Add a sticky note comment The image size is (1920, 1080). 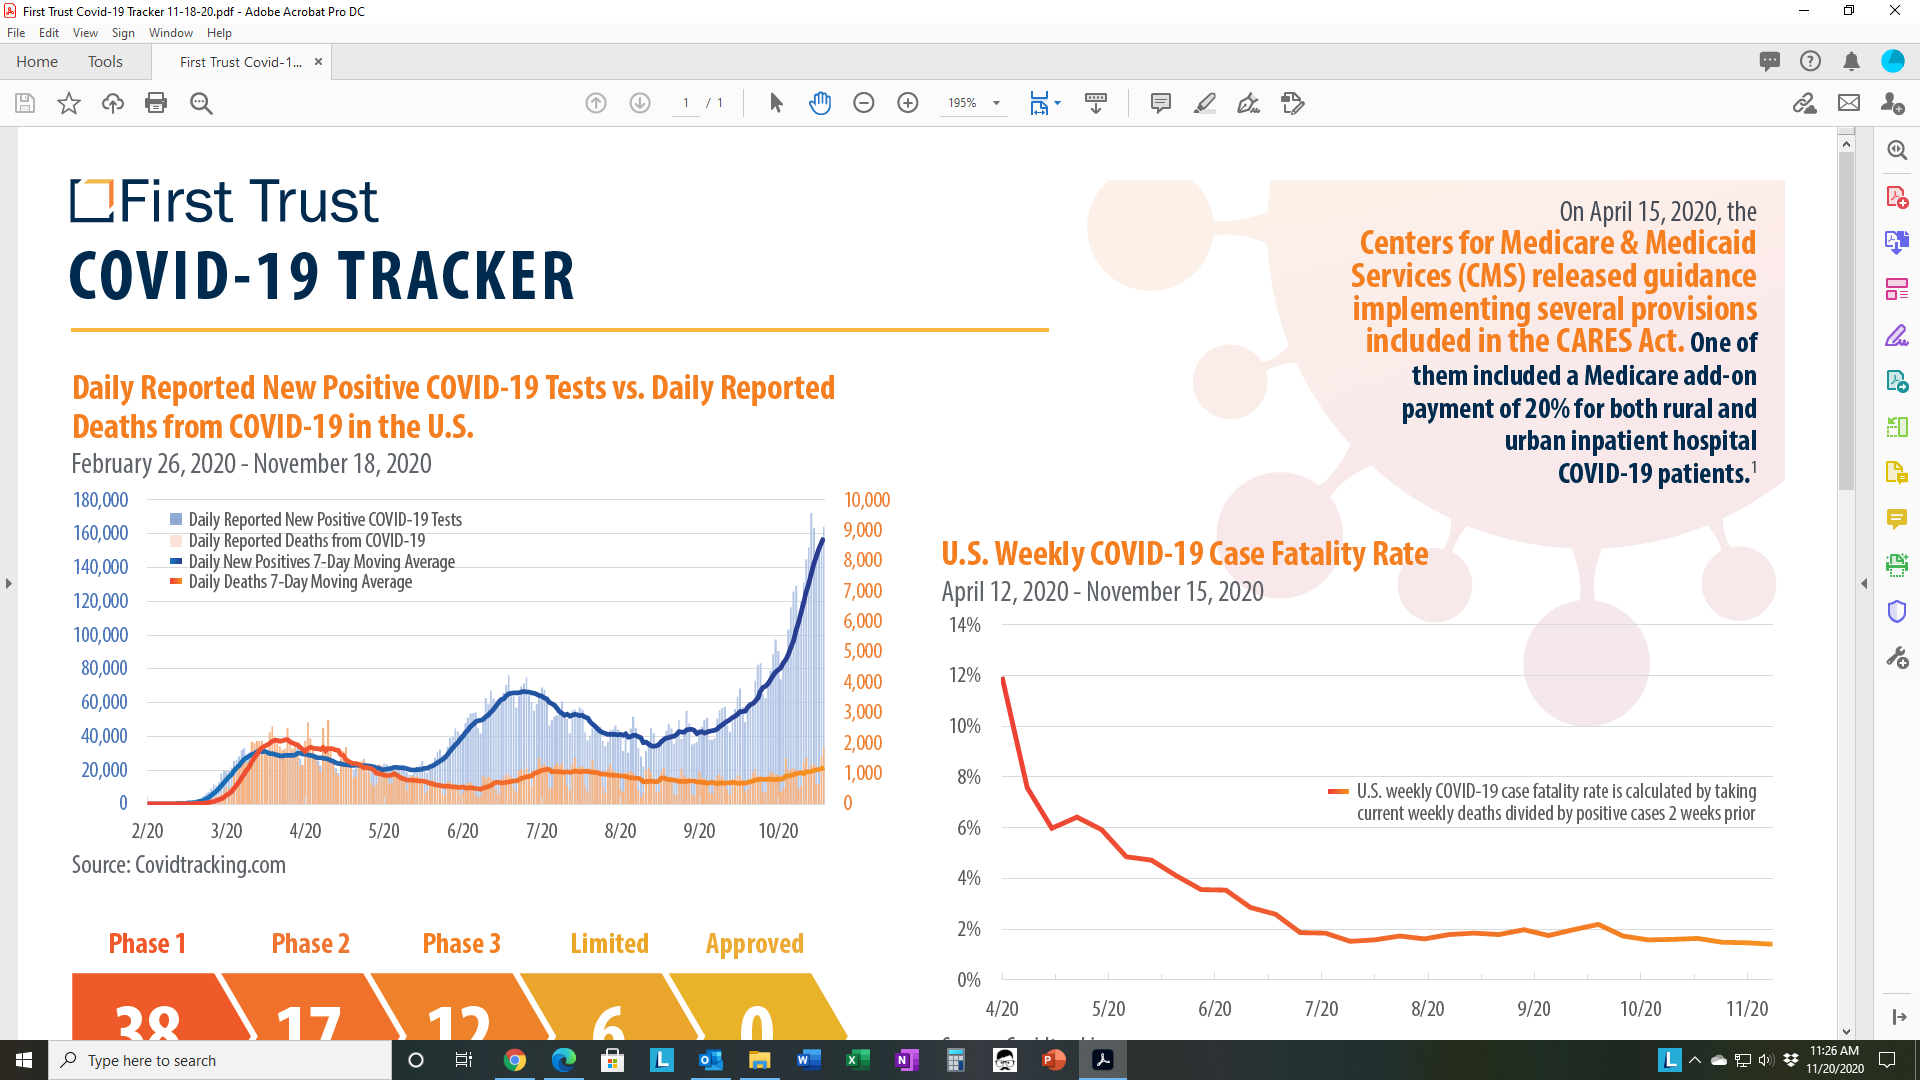[1161, 103]
